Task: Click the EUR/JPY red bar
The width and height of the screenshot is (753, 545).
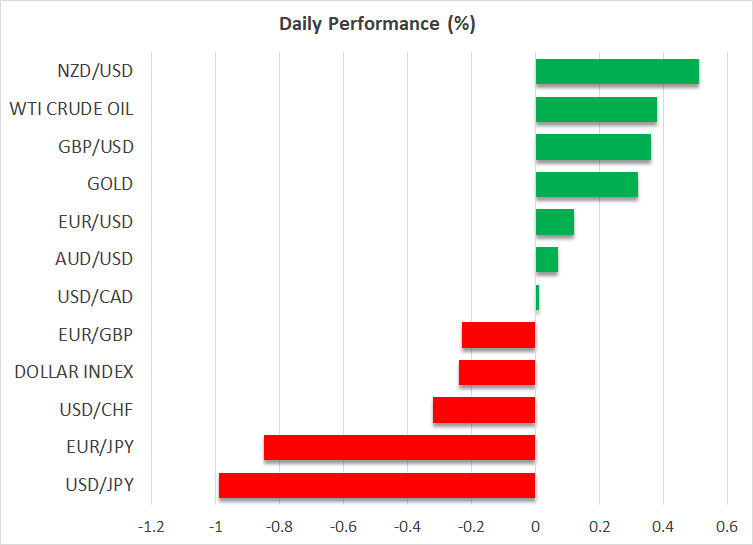Action: (x=399, y=447)
